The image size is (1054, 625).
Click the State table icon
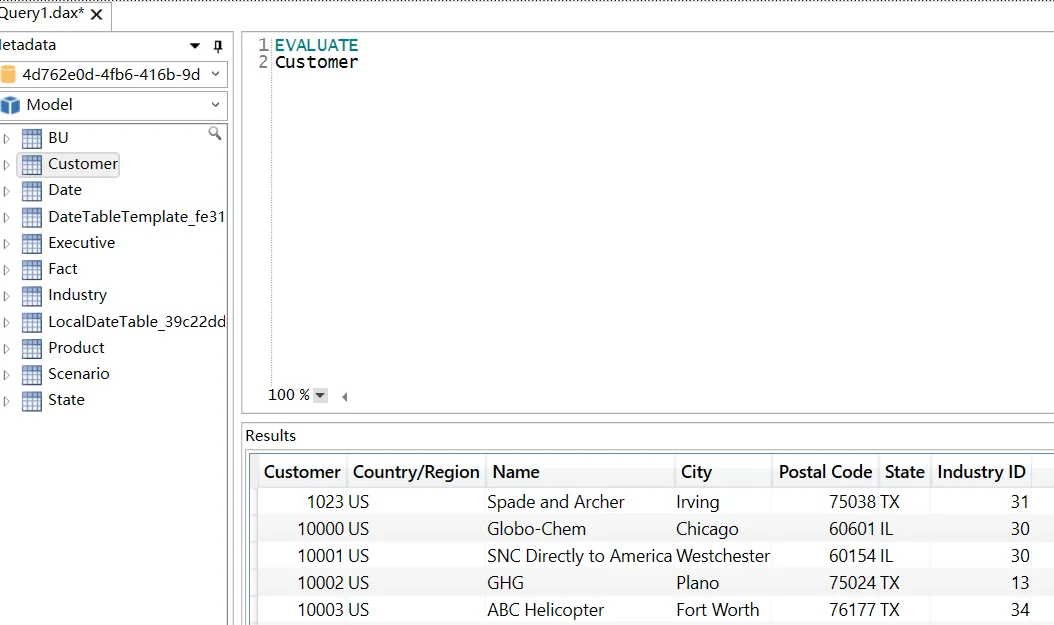click(x=32, y=401)
